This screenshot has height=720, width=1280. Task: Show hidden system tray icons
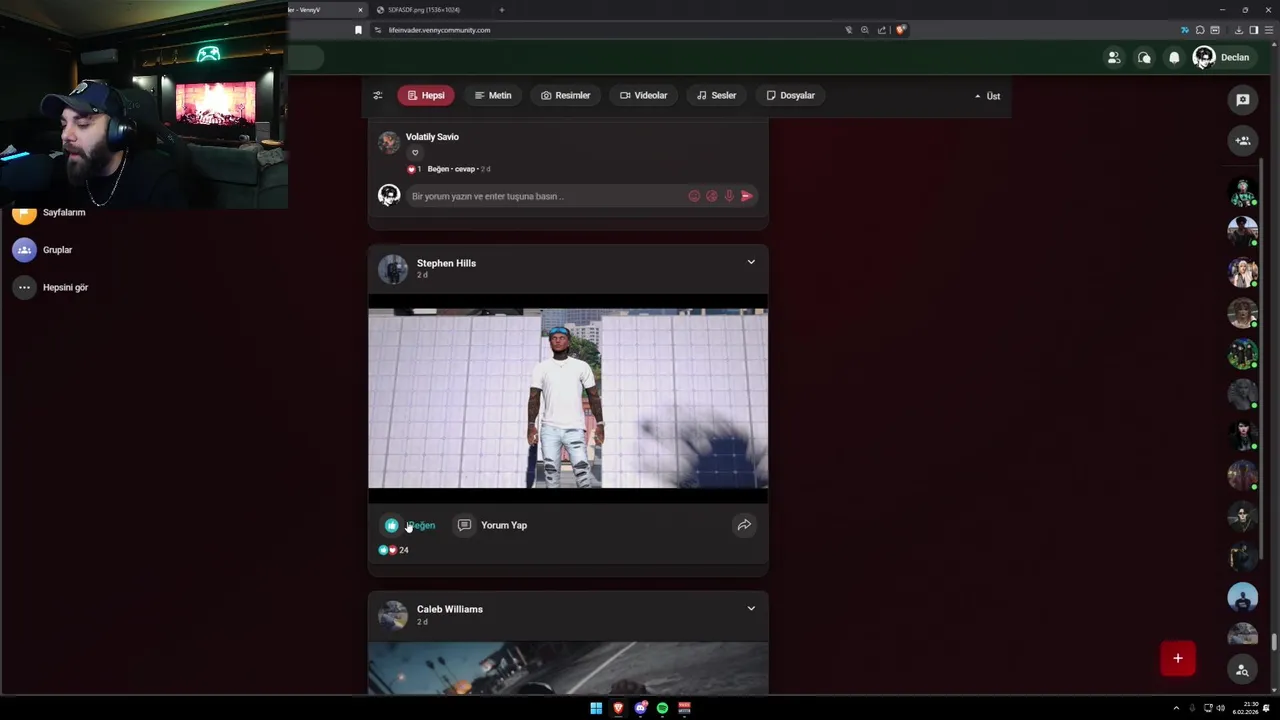pyautogui.click(x=1176, y=708)
